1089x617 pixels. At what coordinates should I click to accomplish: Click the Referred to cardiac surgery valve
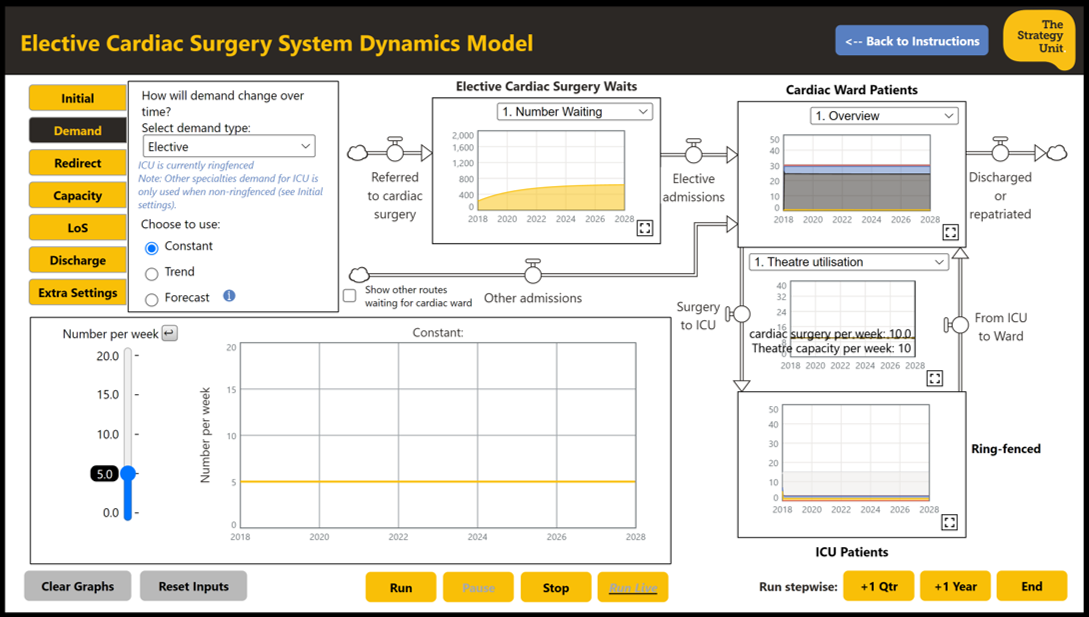coord(395,152)
